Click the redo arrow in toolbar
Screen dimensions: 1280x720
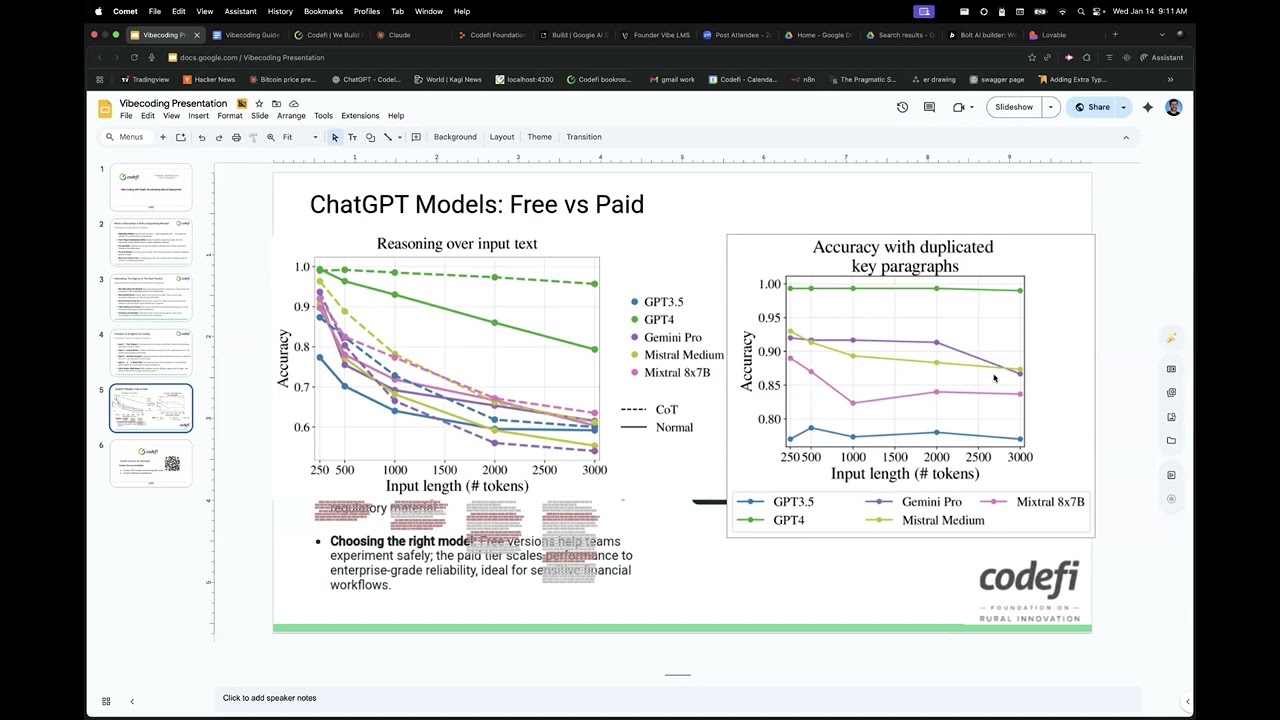pyautogui.click(x=219, y=137)
